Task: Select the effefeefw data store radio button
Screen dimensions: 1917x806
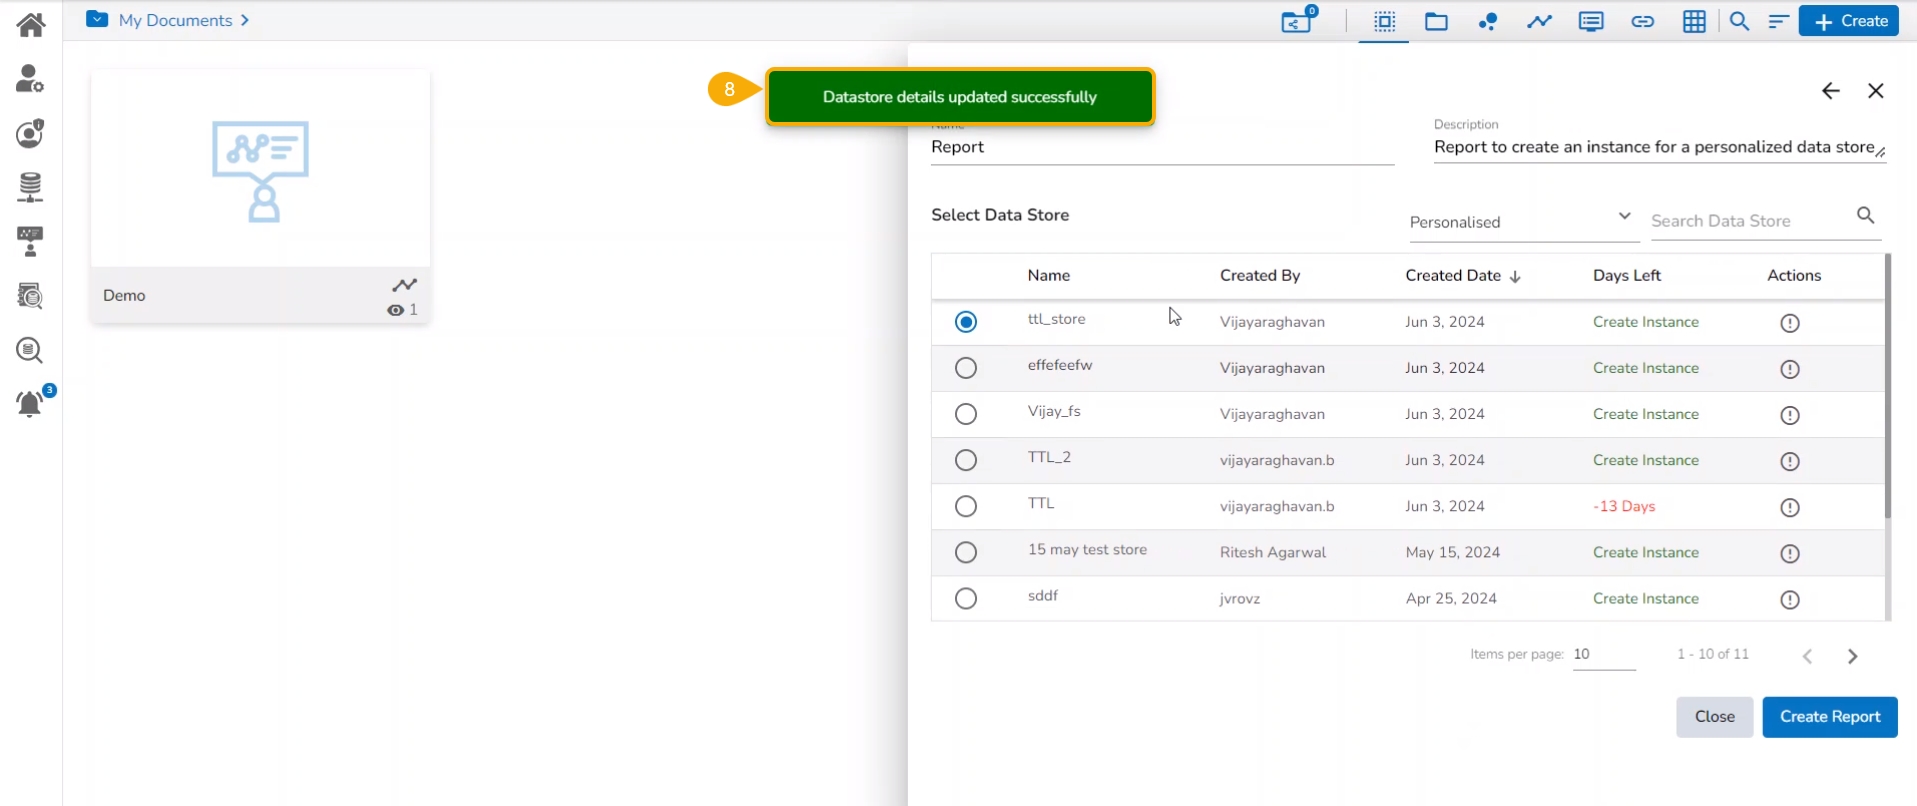Action: [965, 368]
